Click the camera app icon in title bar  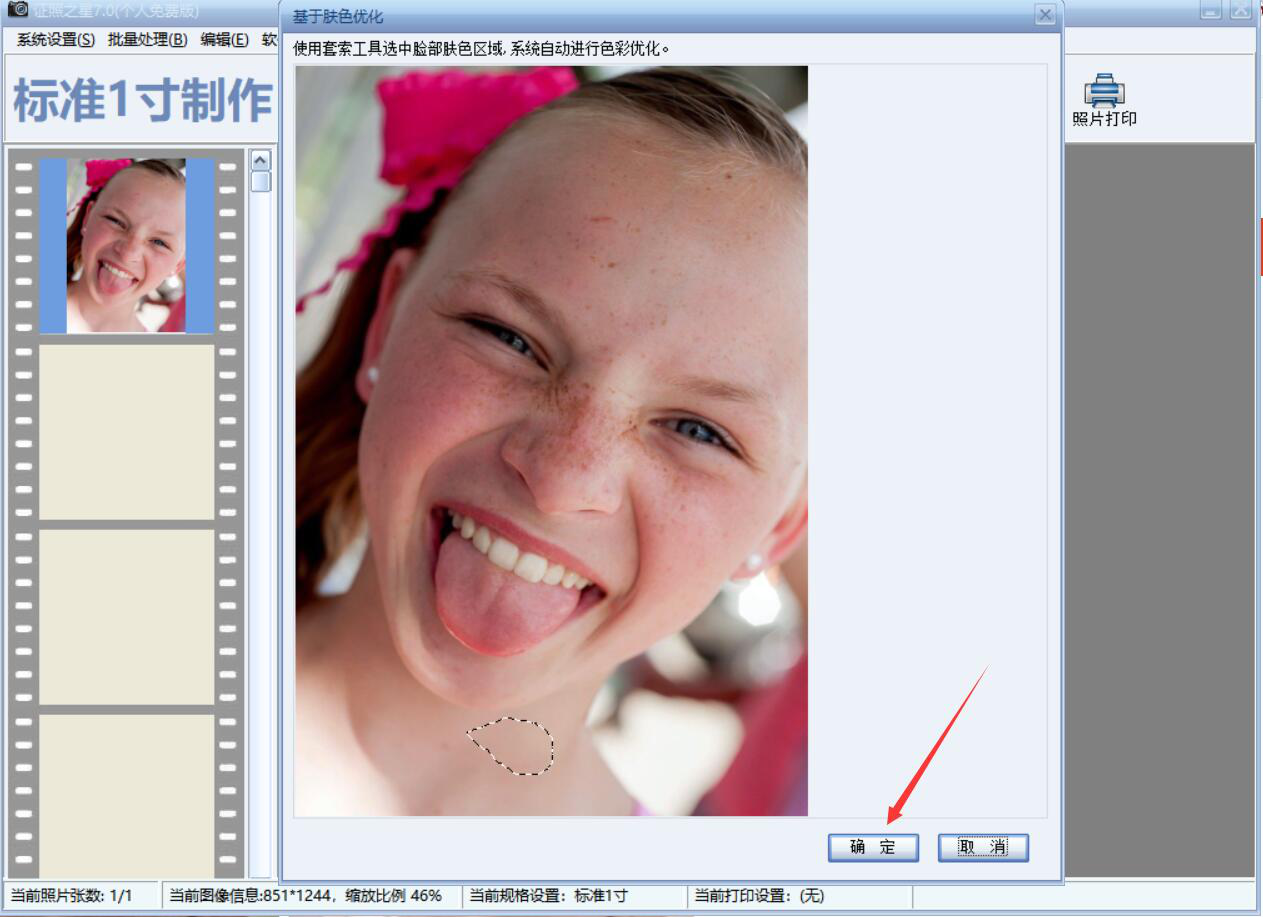pyautogui.click(x=17, y=9)
